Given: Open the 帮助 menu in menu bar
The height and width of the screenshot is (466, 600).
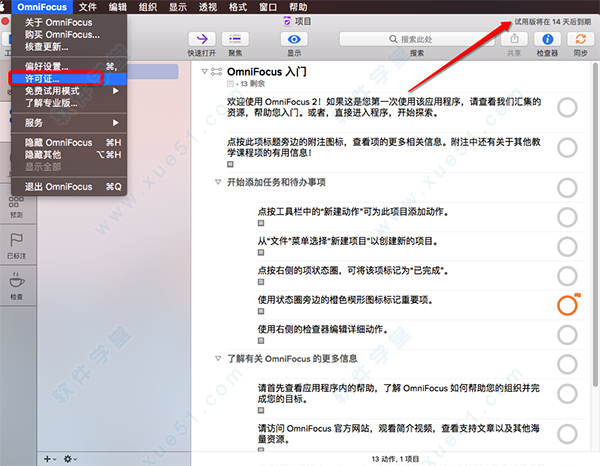Looking at the screenshot, I should pos(298,7).
